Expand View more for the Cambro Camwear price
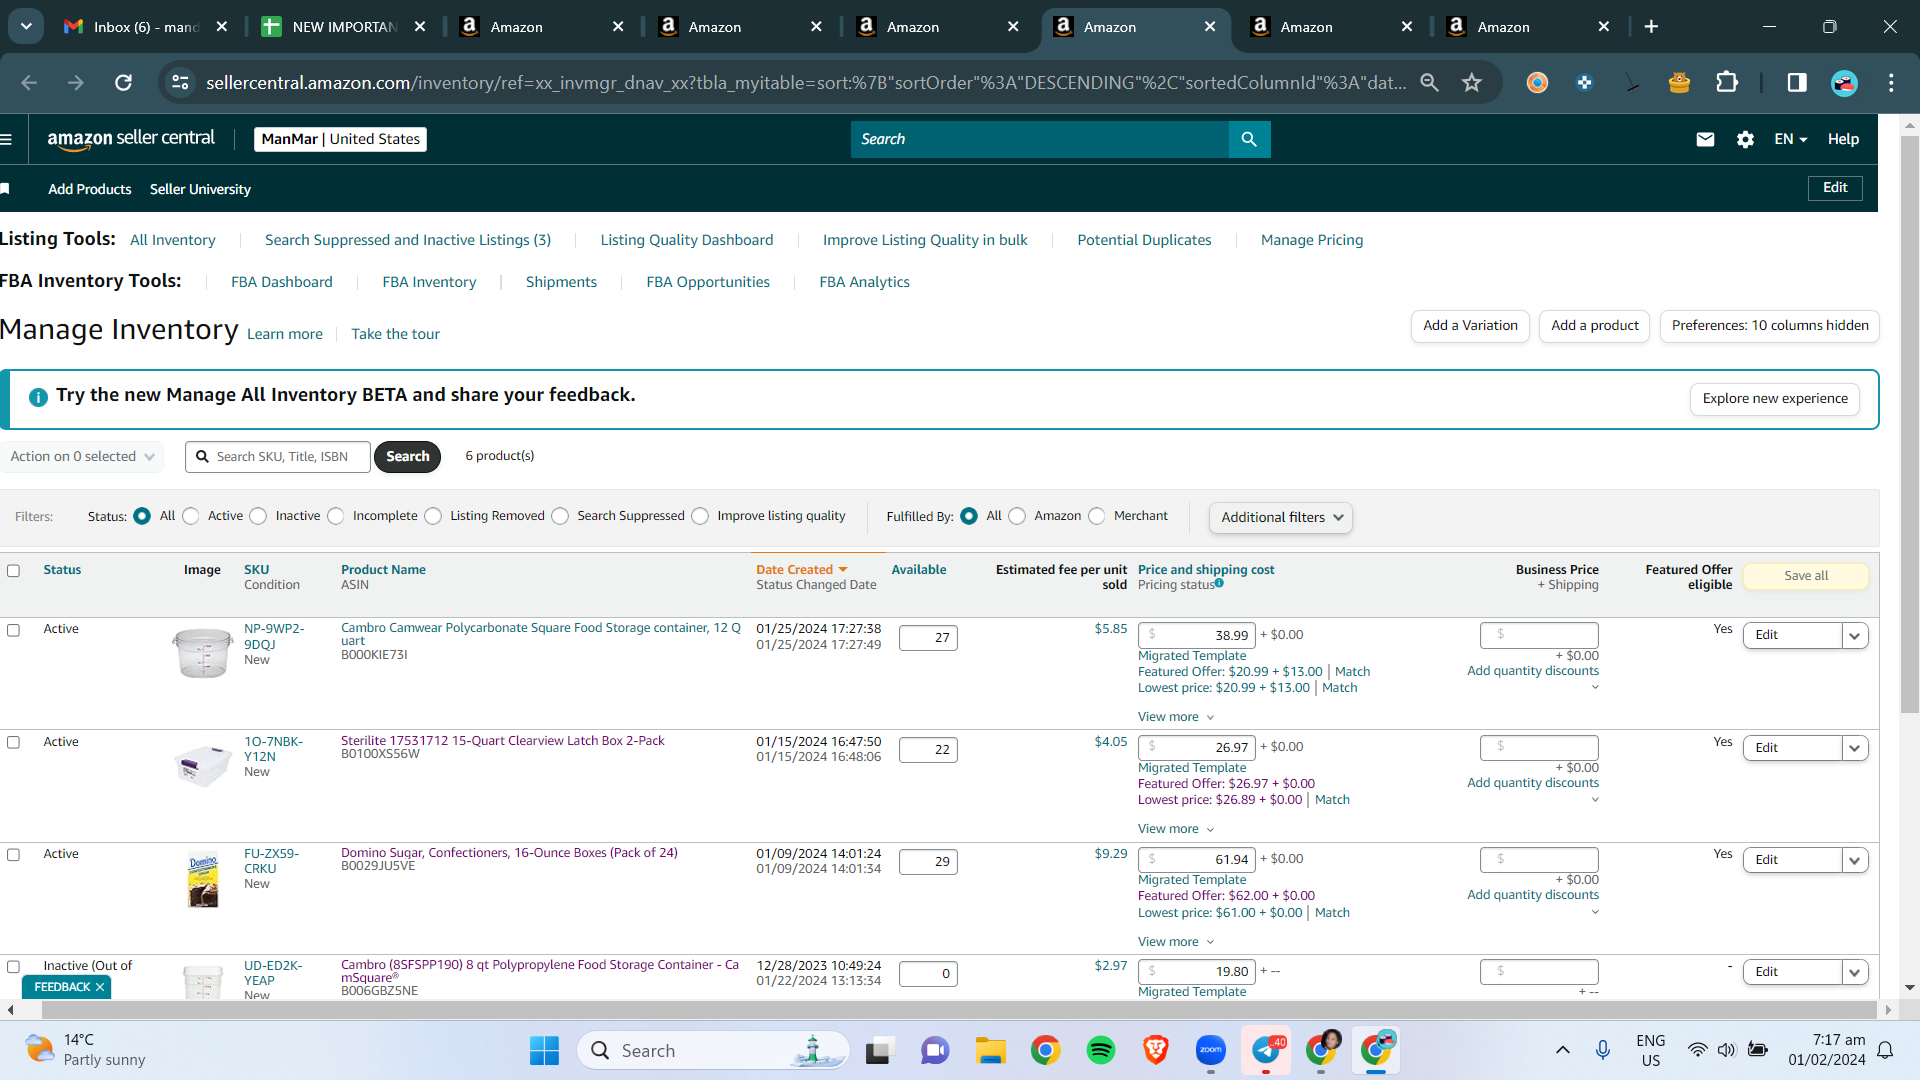The width and height of the screenshot is (1920, 1080). 1176,717
